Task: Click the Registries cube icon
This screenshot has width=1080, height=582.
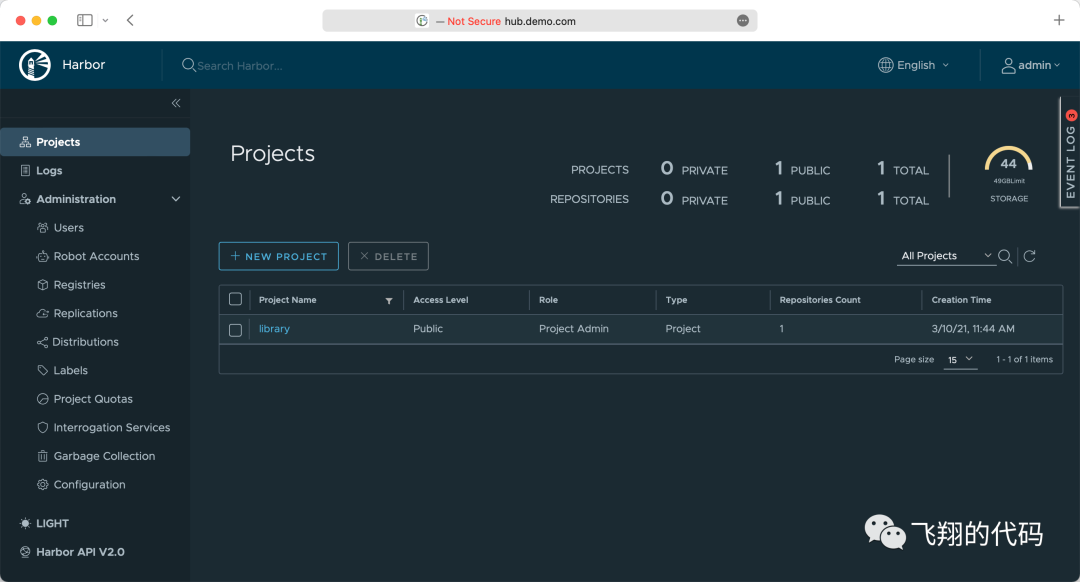Action: point(43,284)
